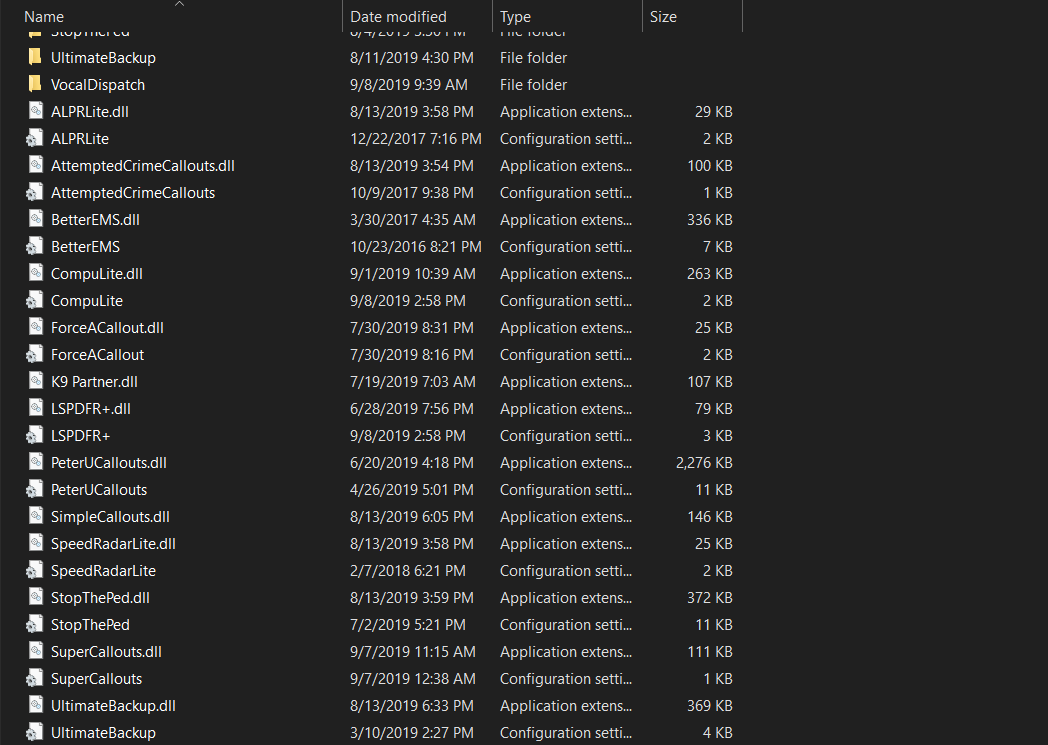Click the date 7/19/2019 7:03 AM
The width and height of the screenshot is (1048, 745).
pos(412,382)
